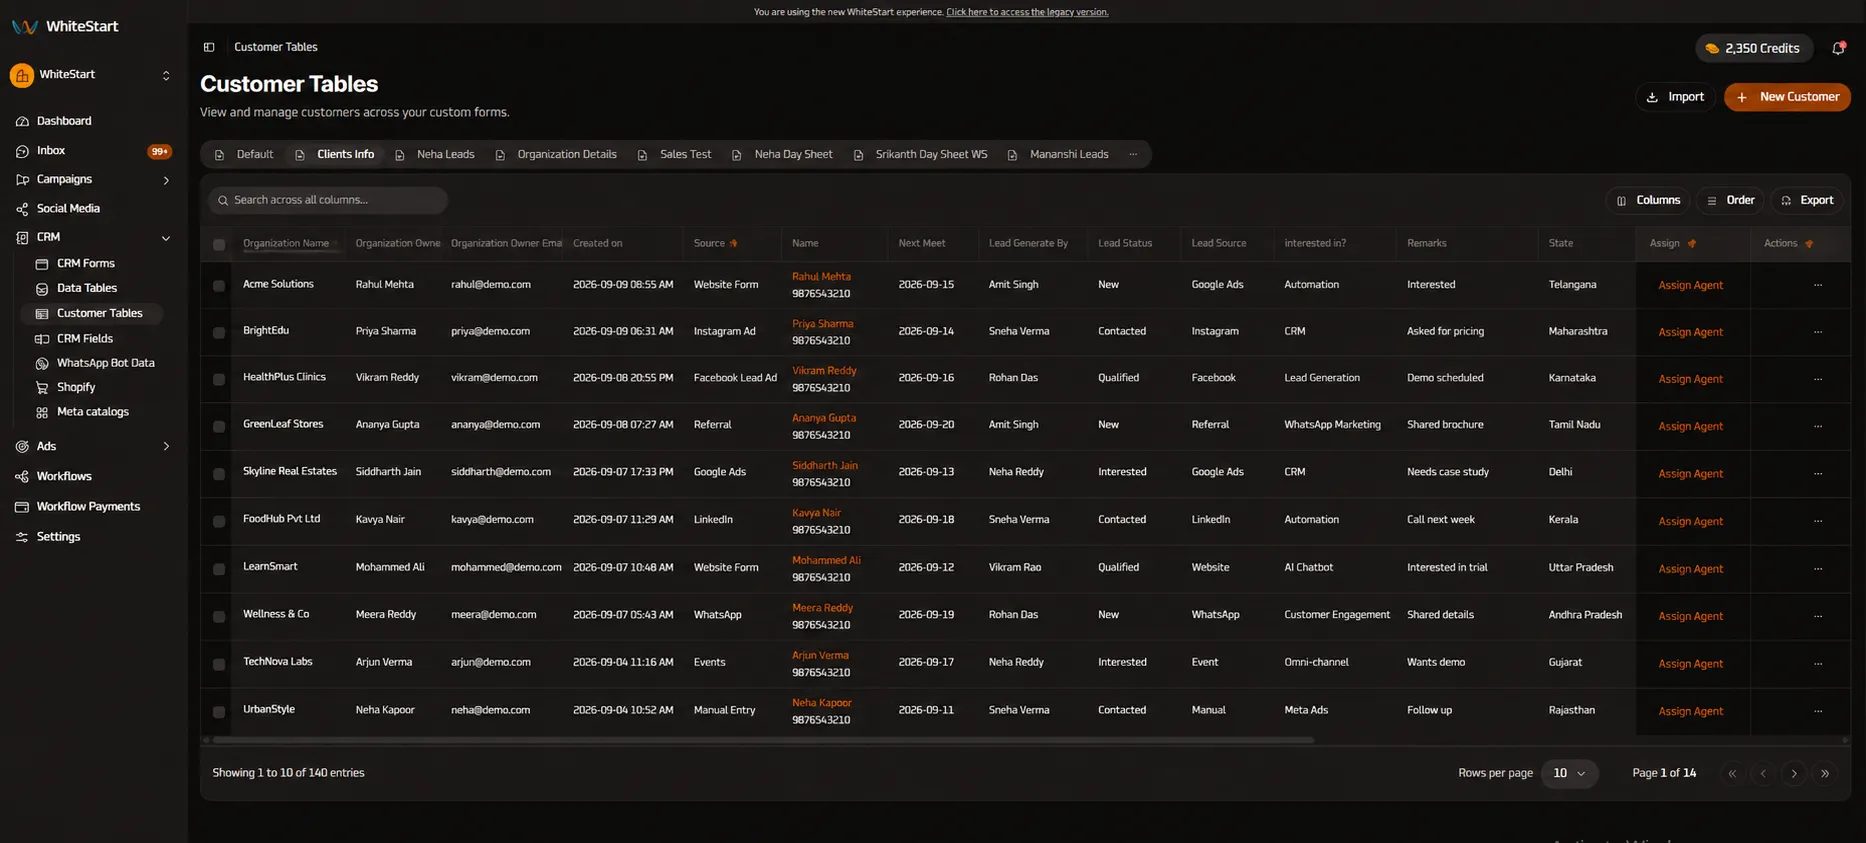Select the Acme Solutions row checkbox
The height and width of the screenshot is (843, 1866).
pyautogui.click(x=219, y=286)
